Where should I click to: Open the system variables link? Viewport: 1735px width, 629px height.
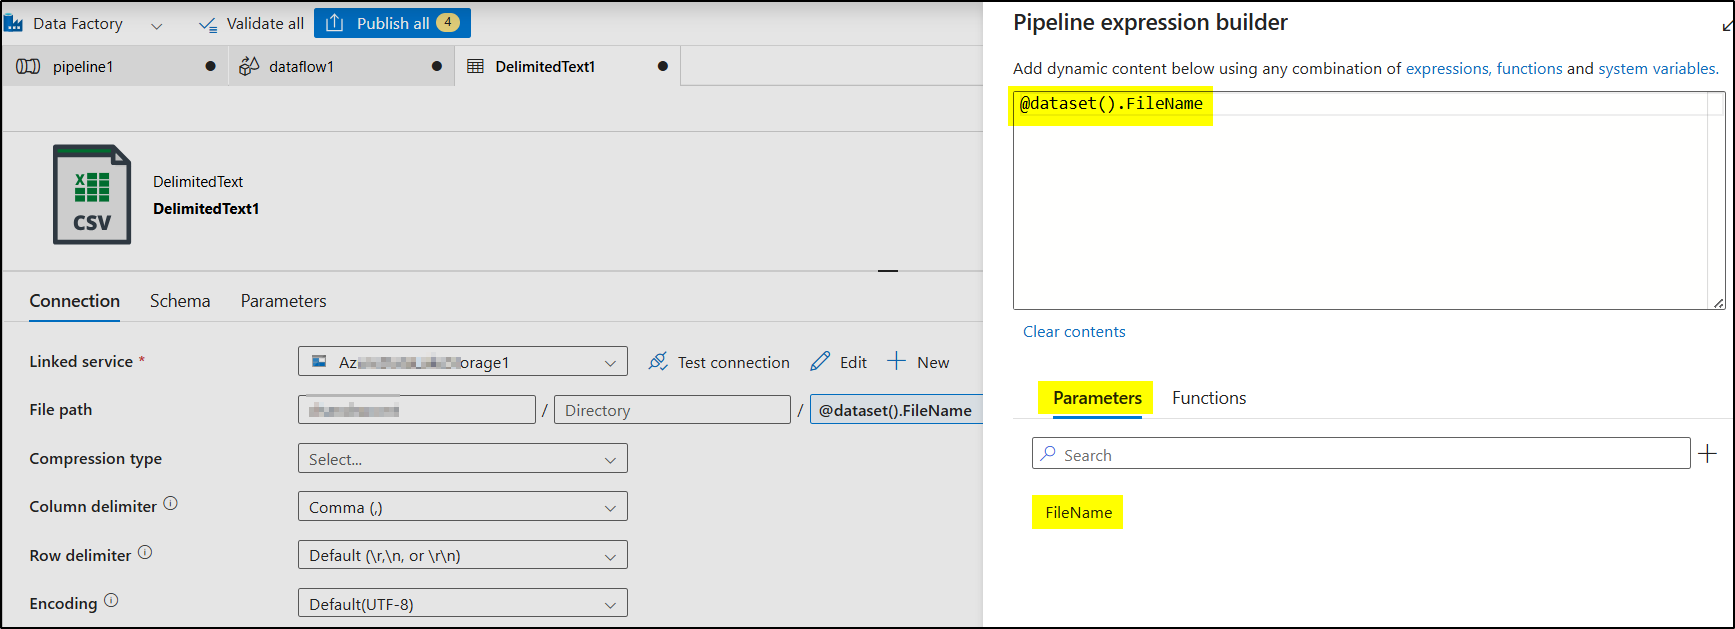[x=1658, y=68]
